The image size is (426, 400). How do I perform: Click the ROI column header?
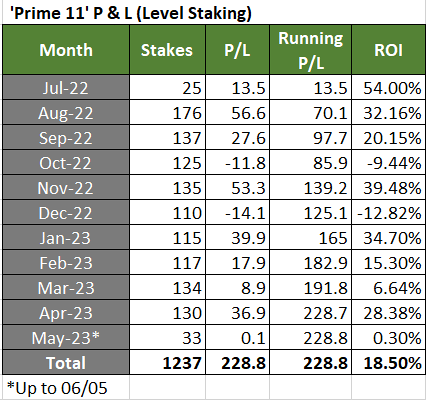(x=389, y=50)
